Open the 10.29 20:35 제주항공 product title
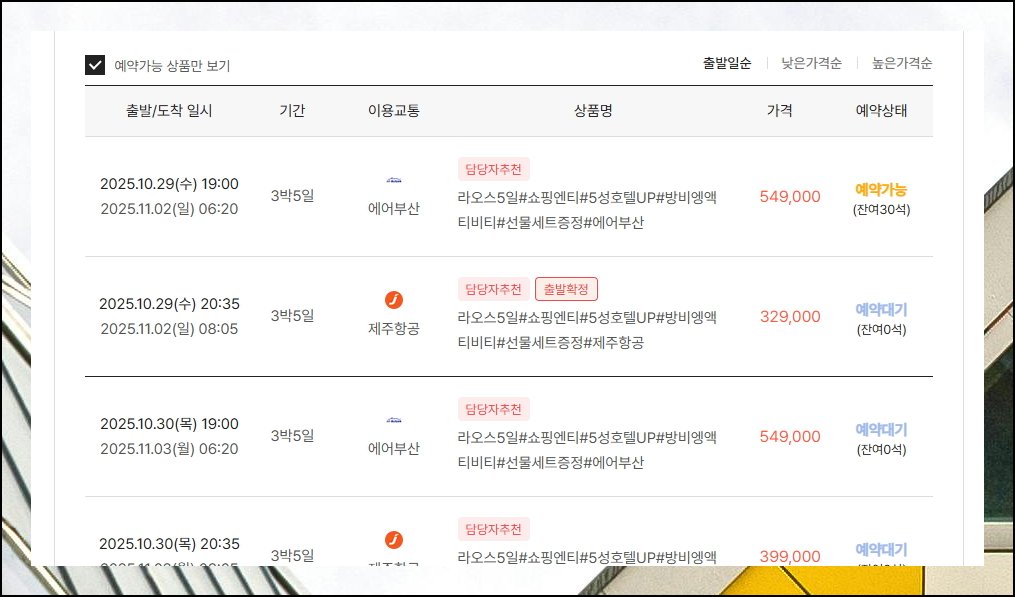The image size is (1015, 597). pos(587,330)
